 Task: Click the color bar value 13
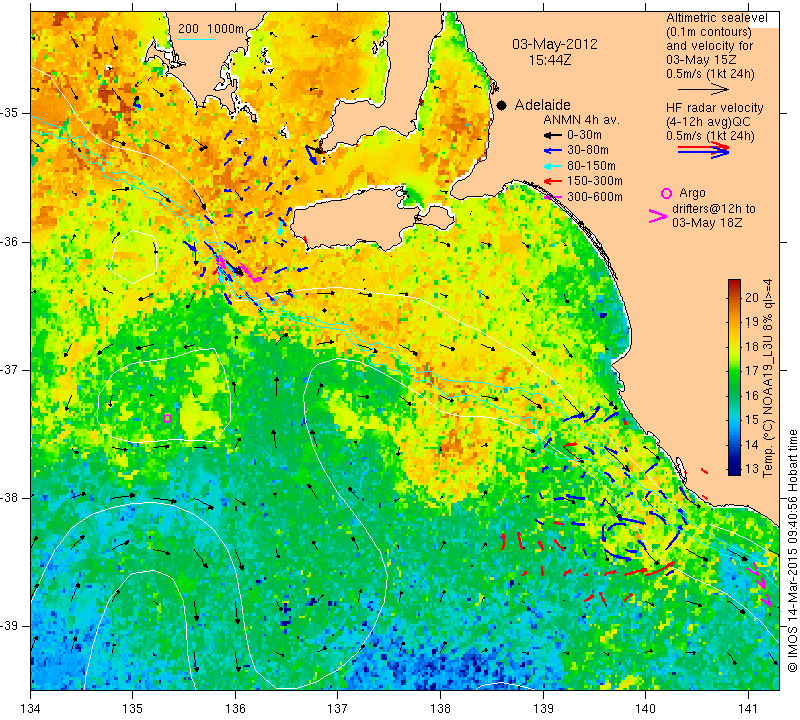point(752,468)
